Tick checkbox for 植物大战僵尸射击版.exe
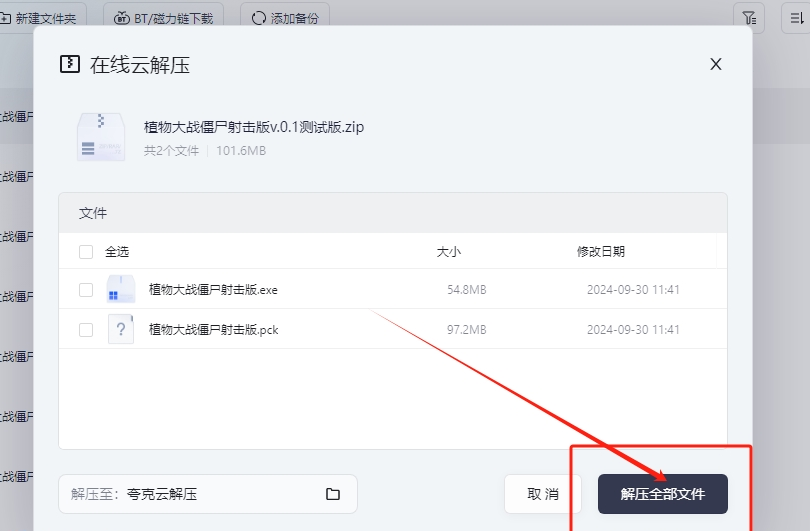The height and width of the screenshot is (531, 810). tap(86, 289)
